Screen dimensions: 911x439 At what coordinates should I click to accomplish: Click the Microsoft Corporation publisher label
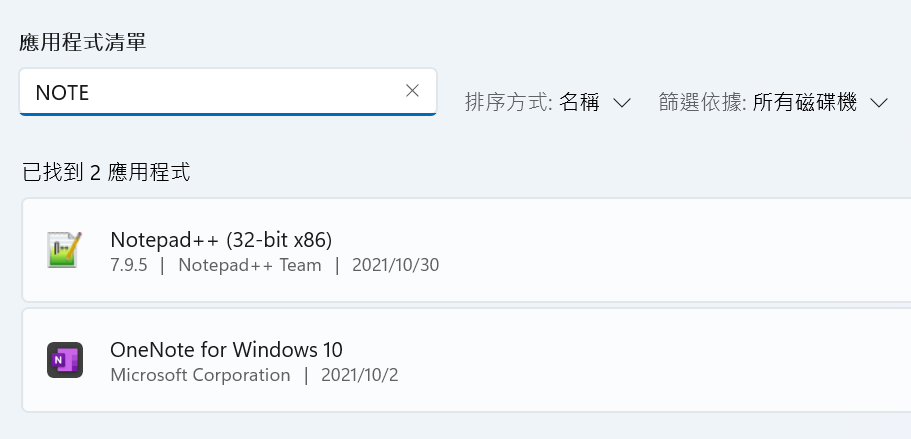200,375
